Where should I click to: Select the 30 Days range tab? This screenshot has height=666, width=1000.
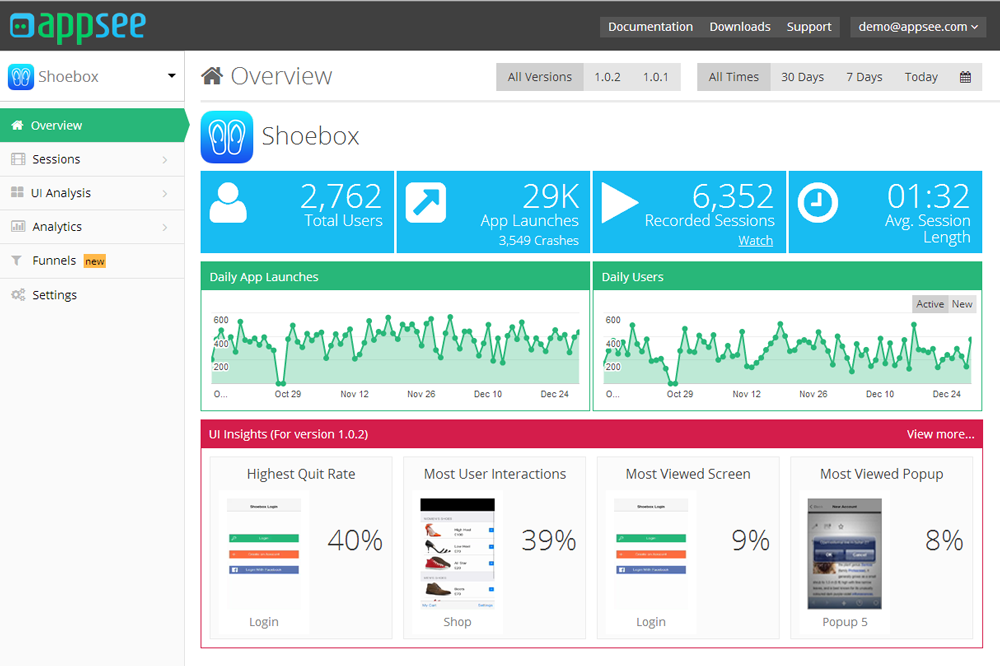point(802,77)
